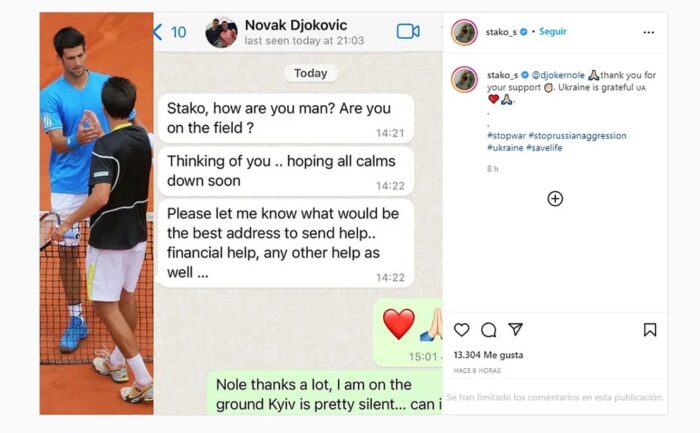Image resolution: width=700 pixels, height=433 pixels.
Task: Follow stako_s via the Seguir link
Action: [x=553, y=32]
